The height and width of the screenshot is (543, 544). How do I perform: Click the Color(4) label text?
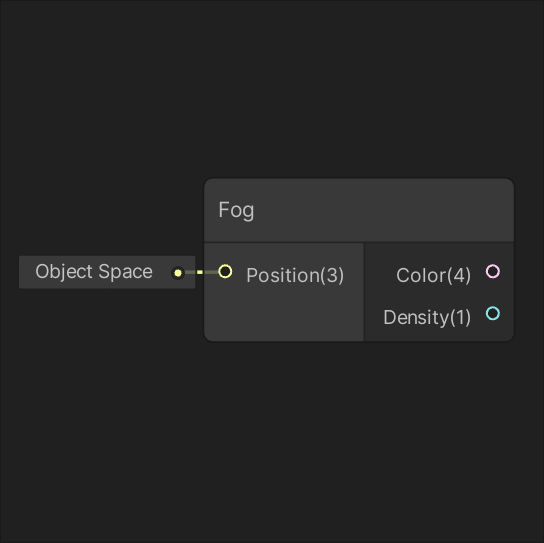pos(433,275)
